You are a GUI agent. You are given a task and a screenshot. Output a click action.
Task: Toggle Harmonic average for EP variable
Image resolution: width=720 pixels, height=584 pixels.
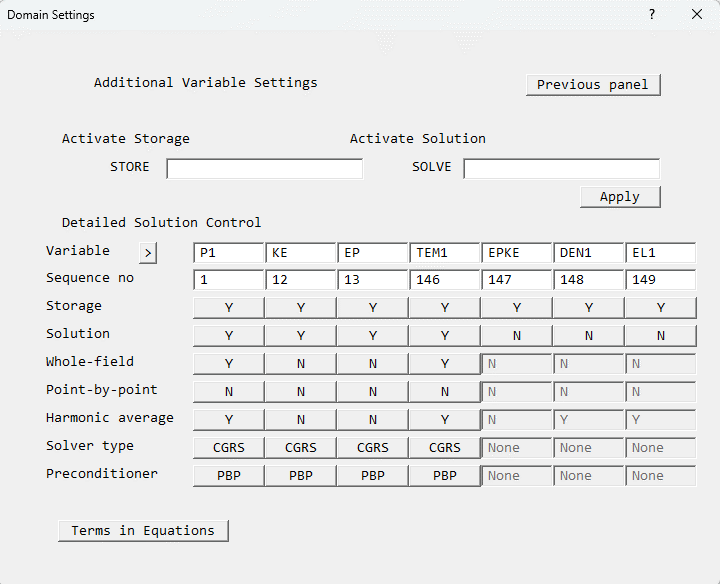373,420
